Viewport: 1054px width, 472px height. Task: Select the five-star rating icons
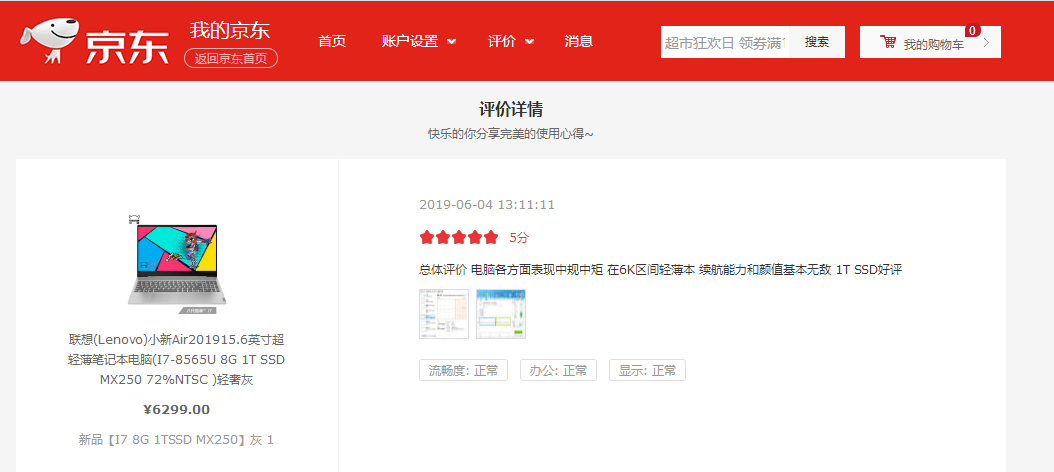458,237
